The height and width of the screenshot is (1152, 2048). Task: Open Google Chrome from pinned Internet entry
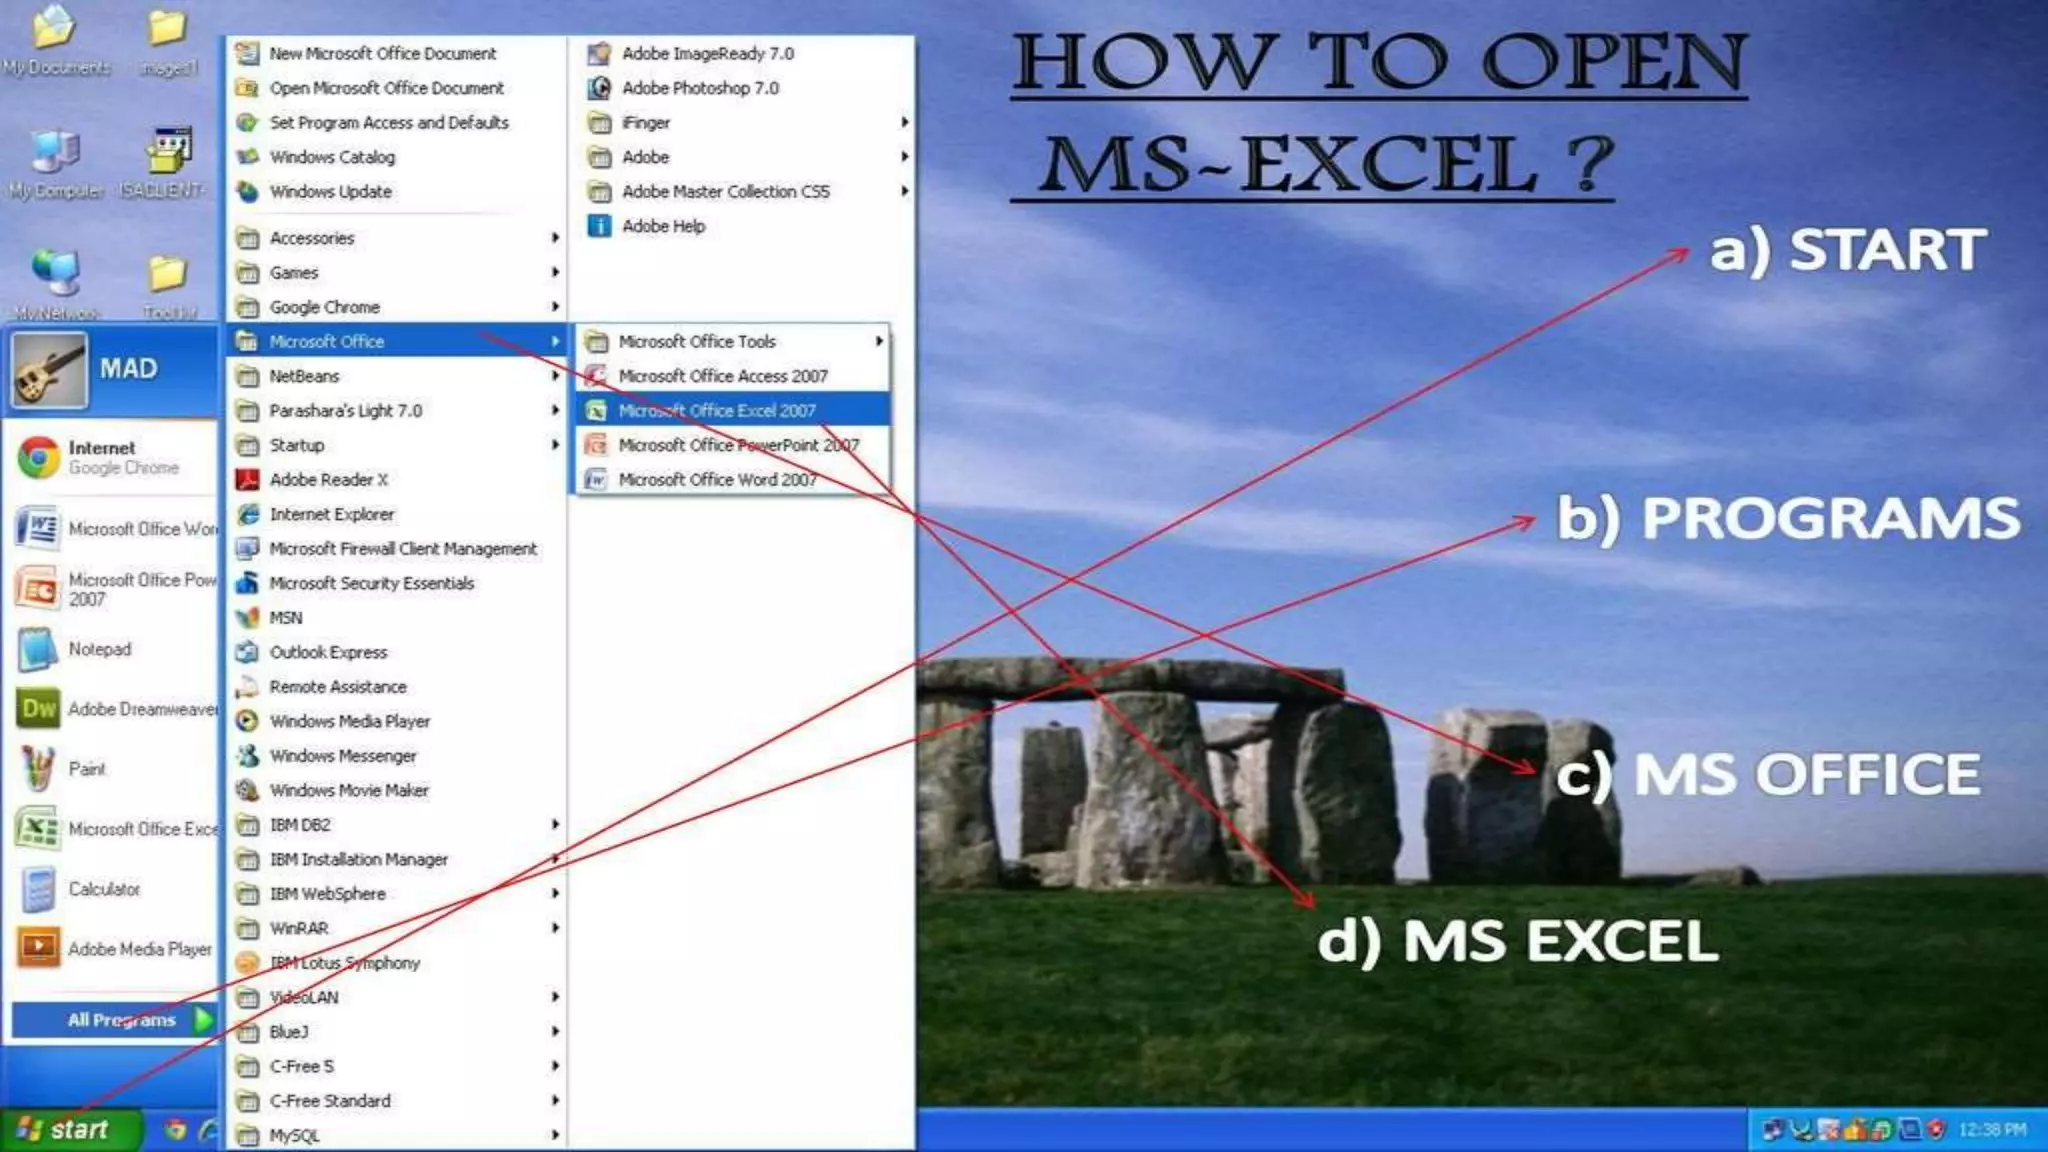[100, 457]
